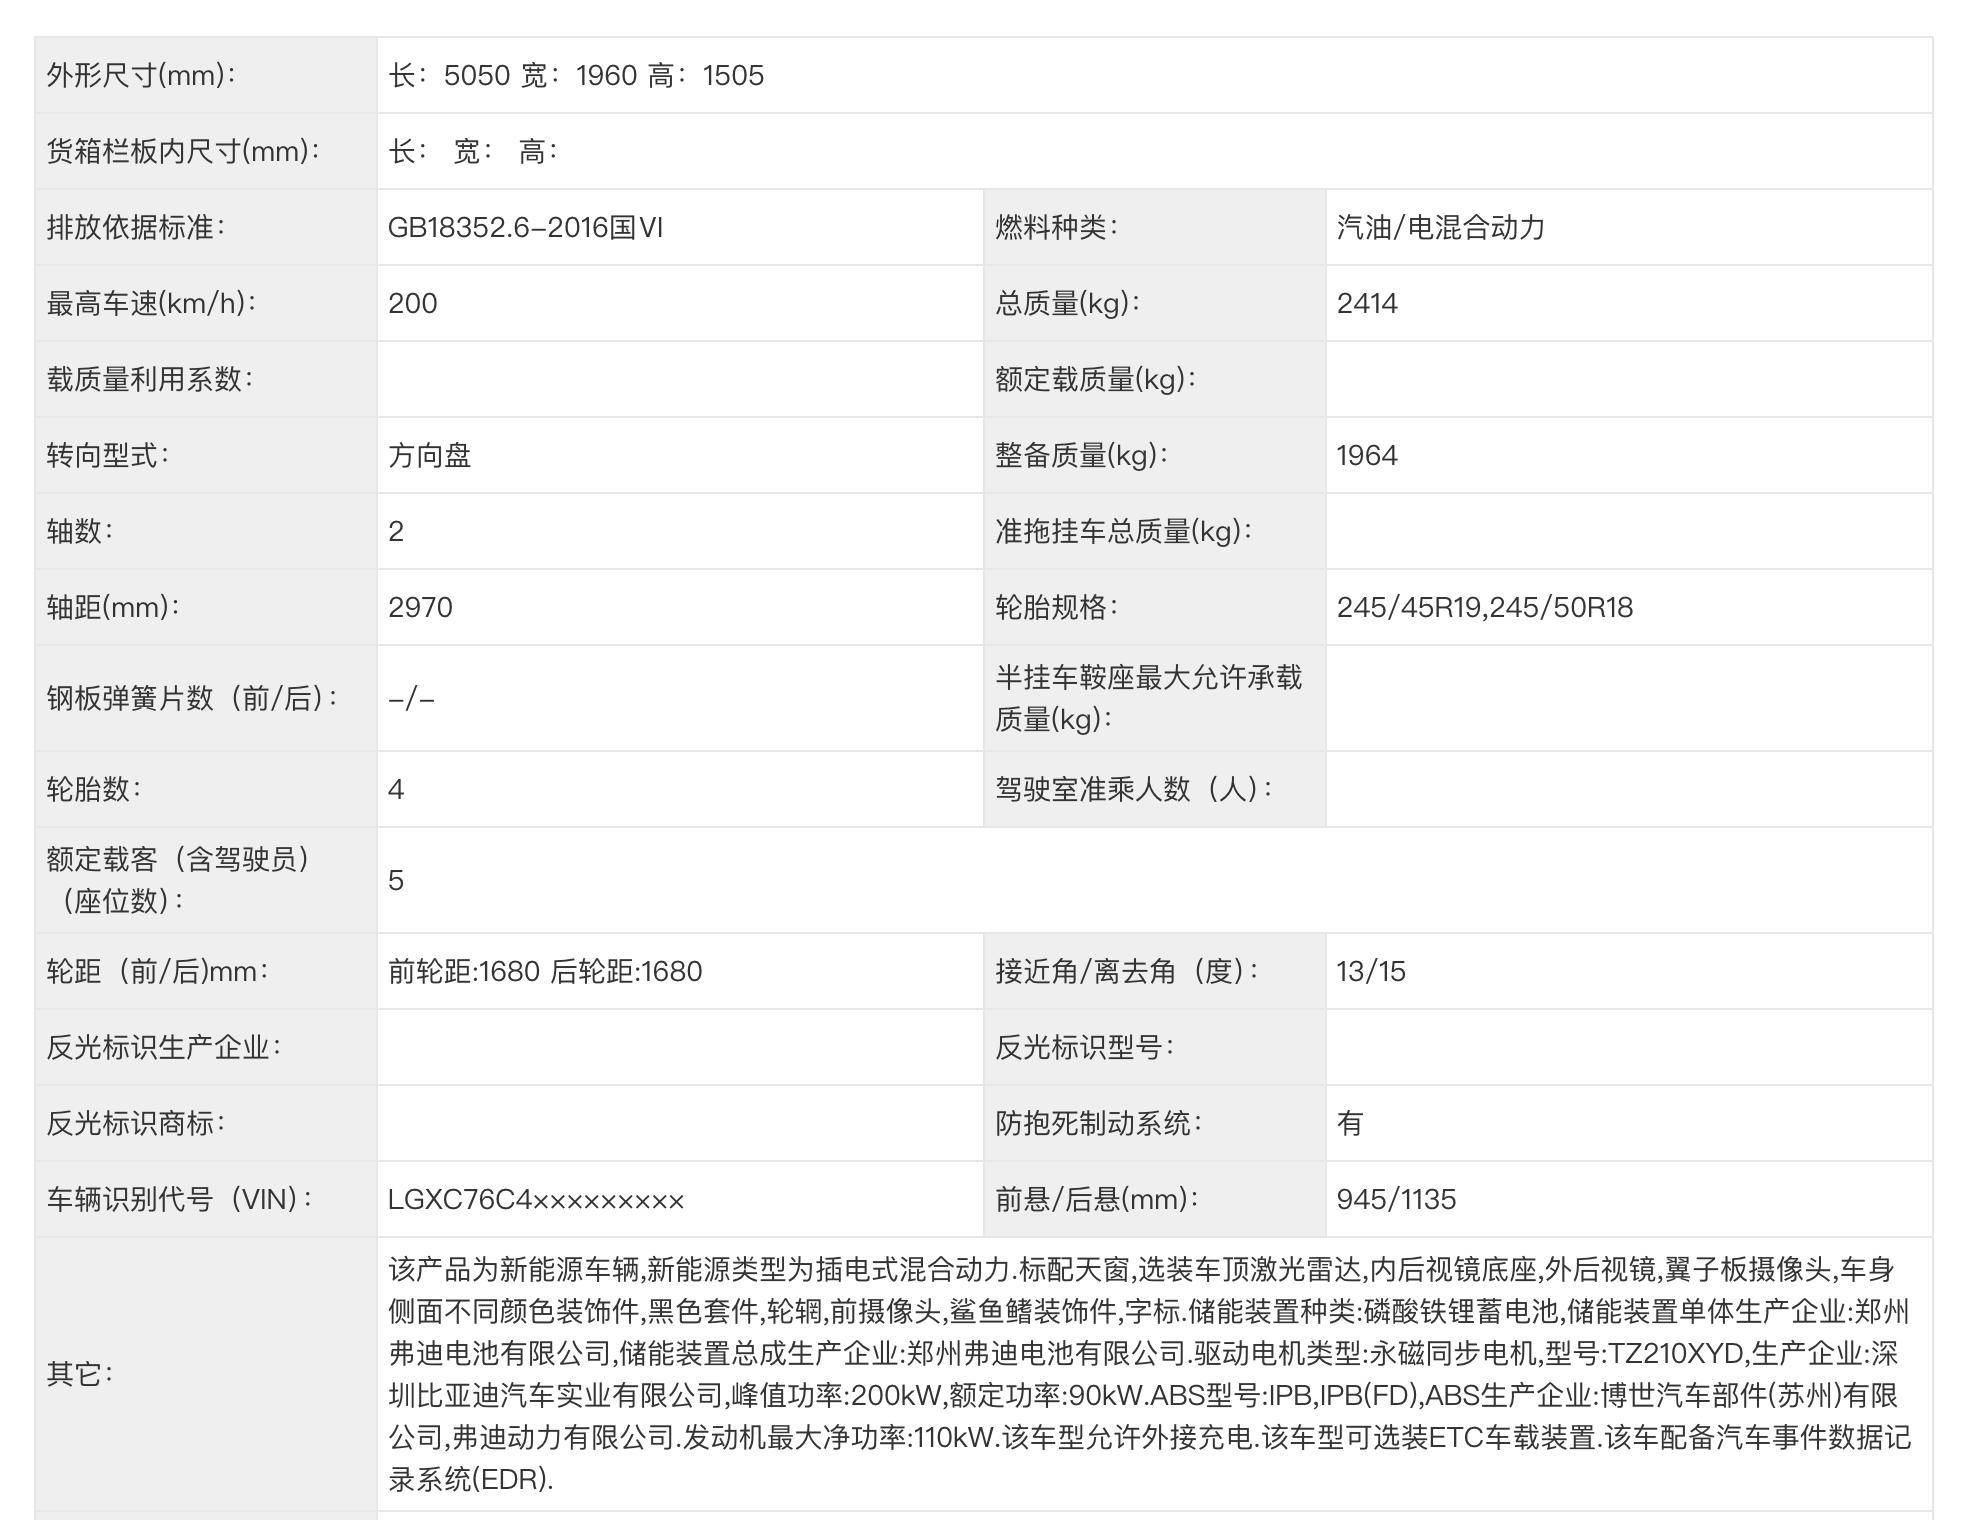Click the approach/departure angle value 13/15
Screen dimensions: 1964x1520
(x=1370, y=972)
